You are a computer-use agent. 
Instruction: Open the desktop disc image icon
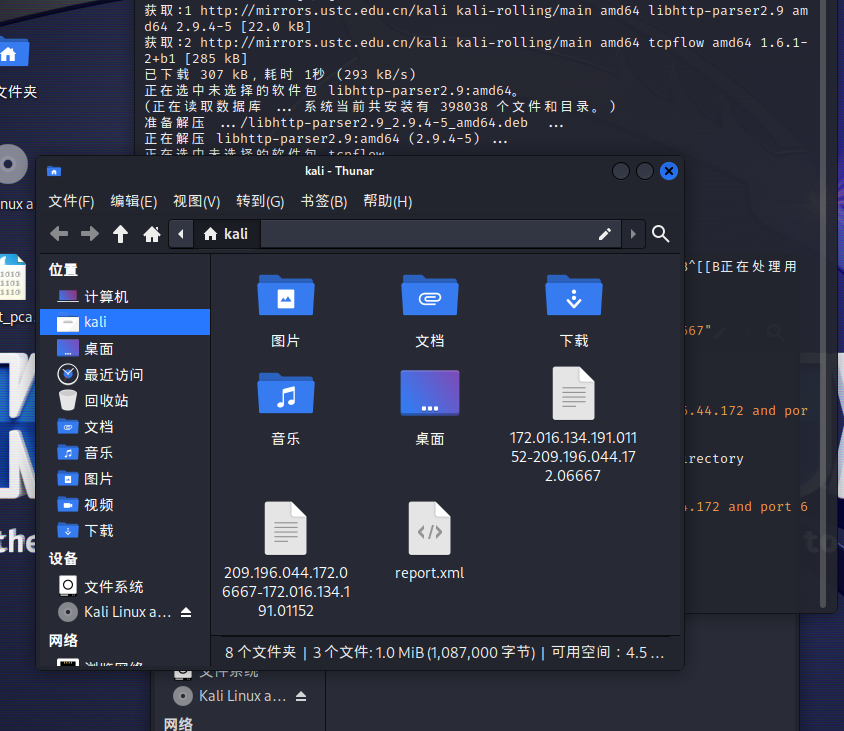coord(13,164)
